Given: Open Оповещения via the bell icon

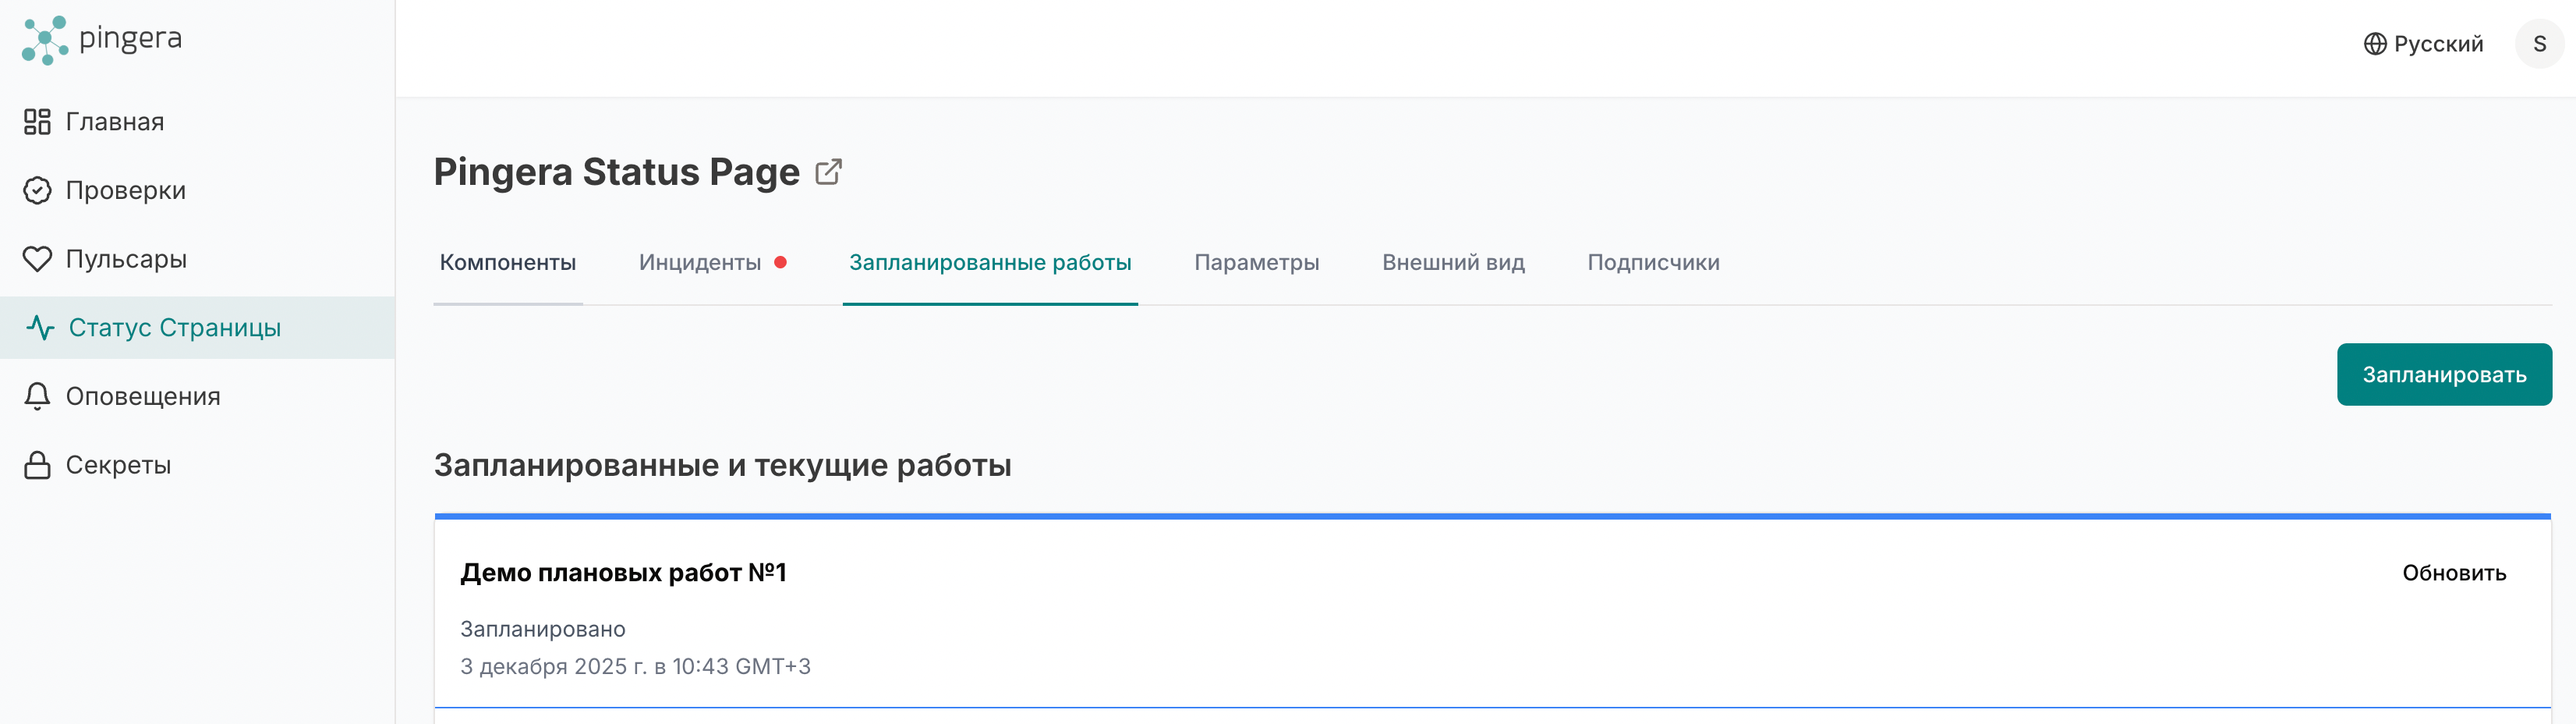Looking at the screenshot, I should coord(37,396).
